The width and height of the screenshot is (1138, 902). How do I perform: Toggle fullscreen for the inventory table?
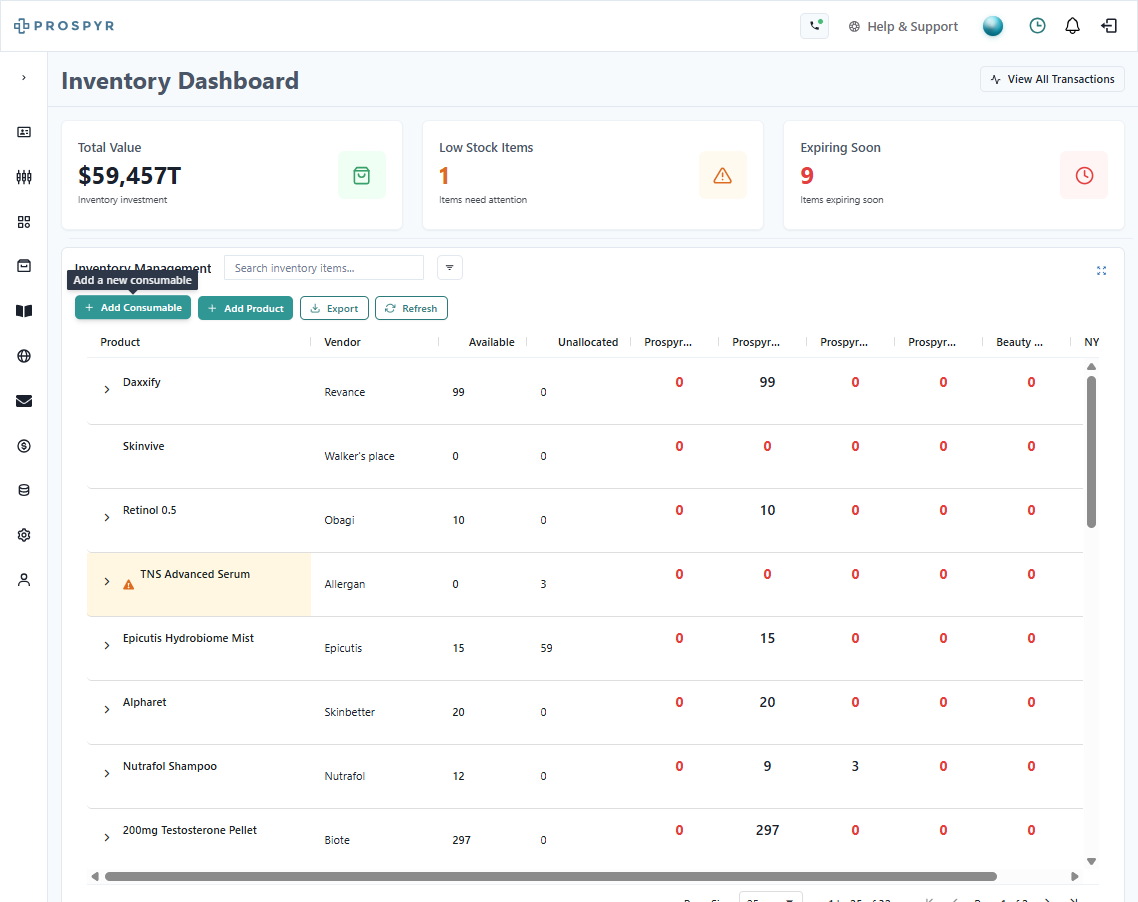tap(1101, 271)
